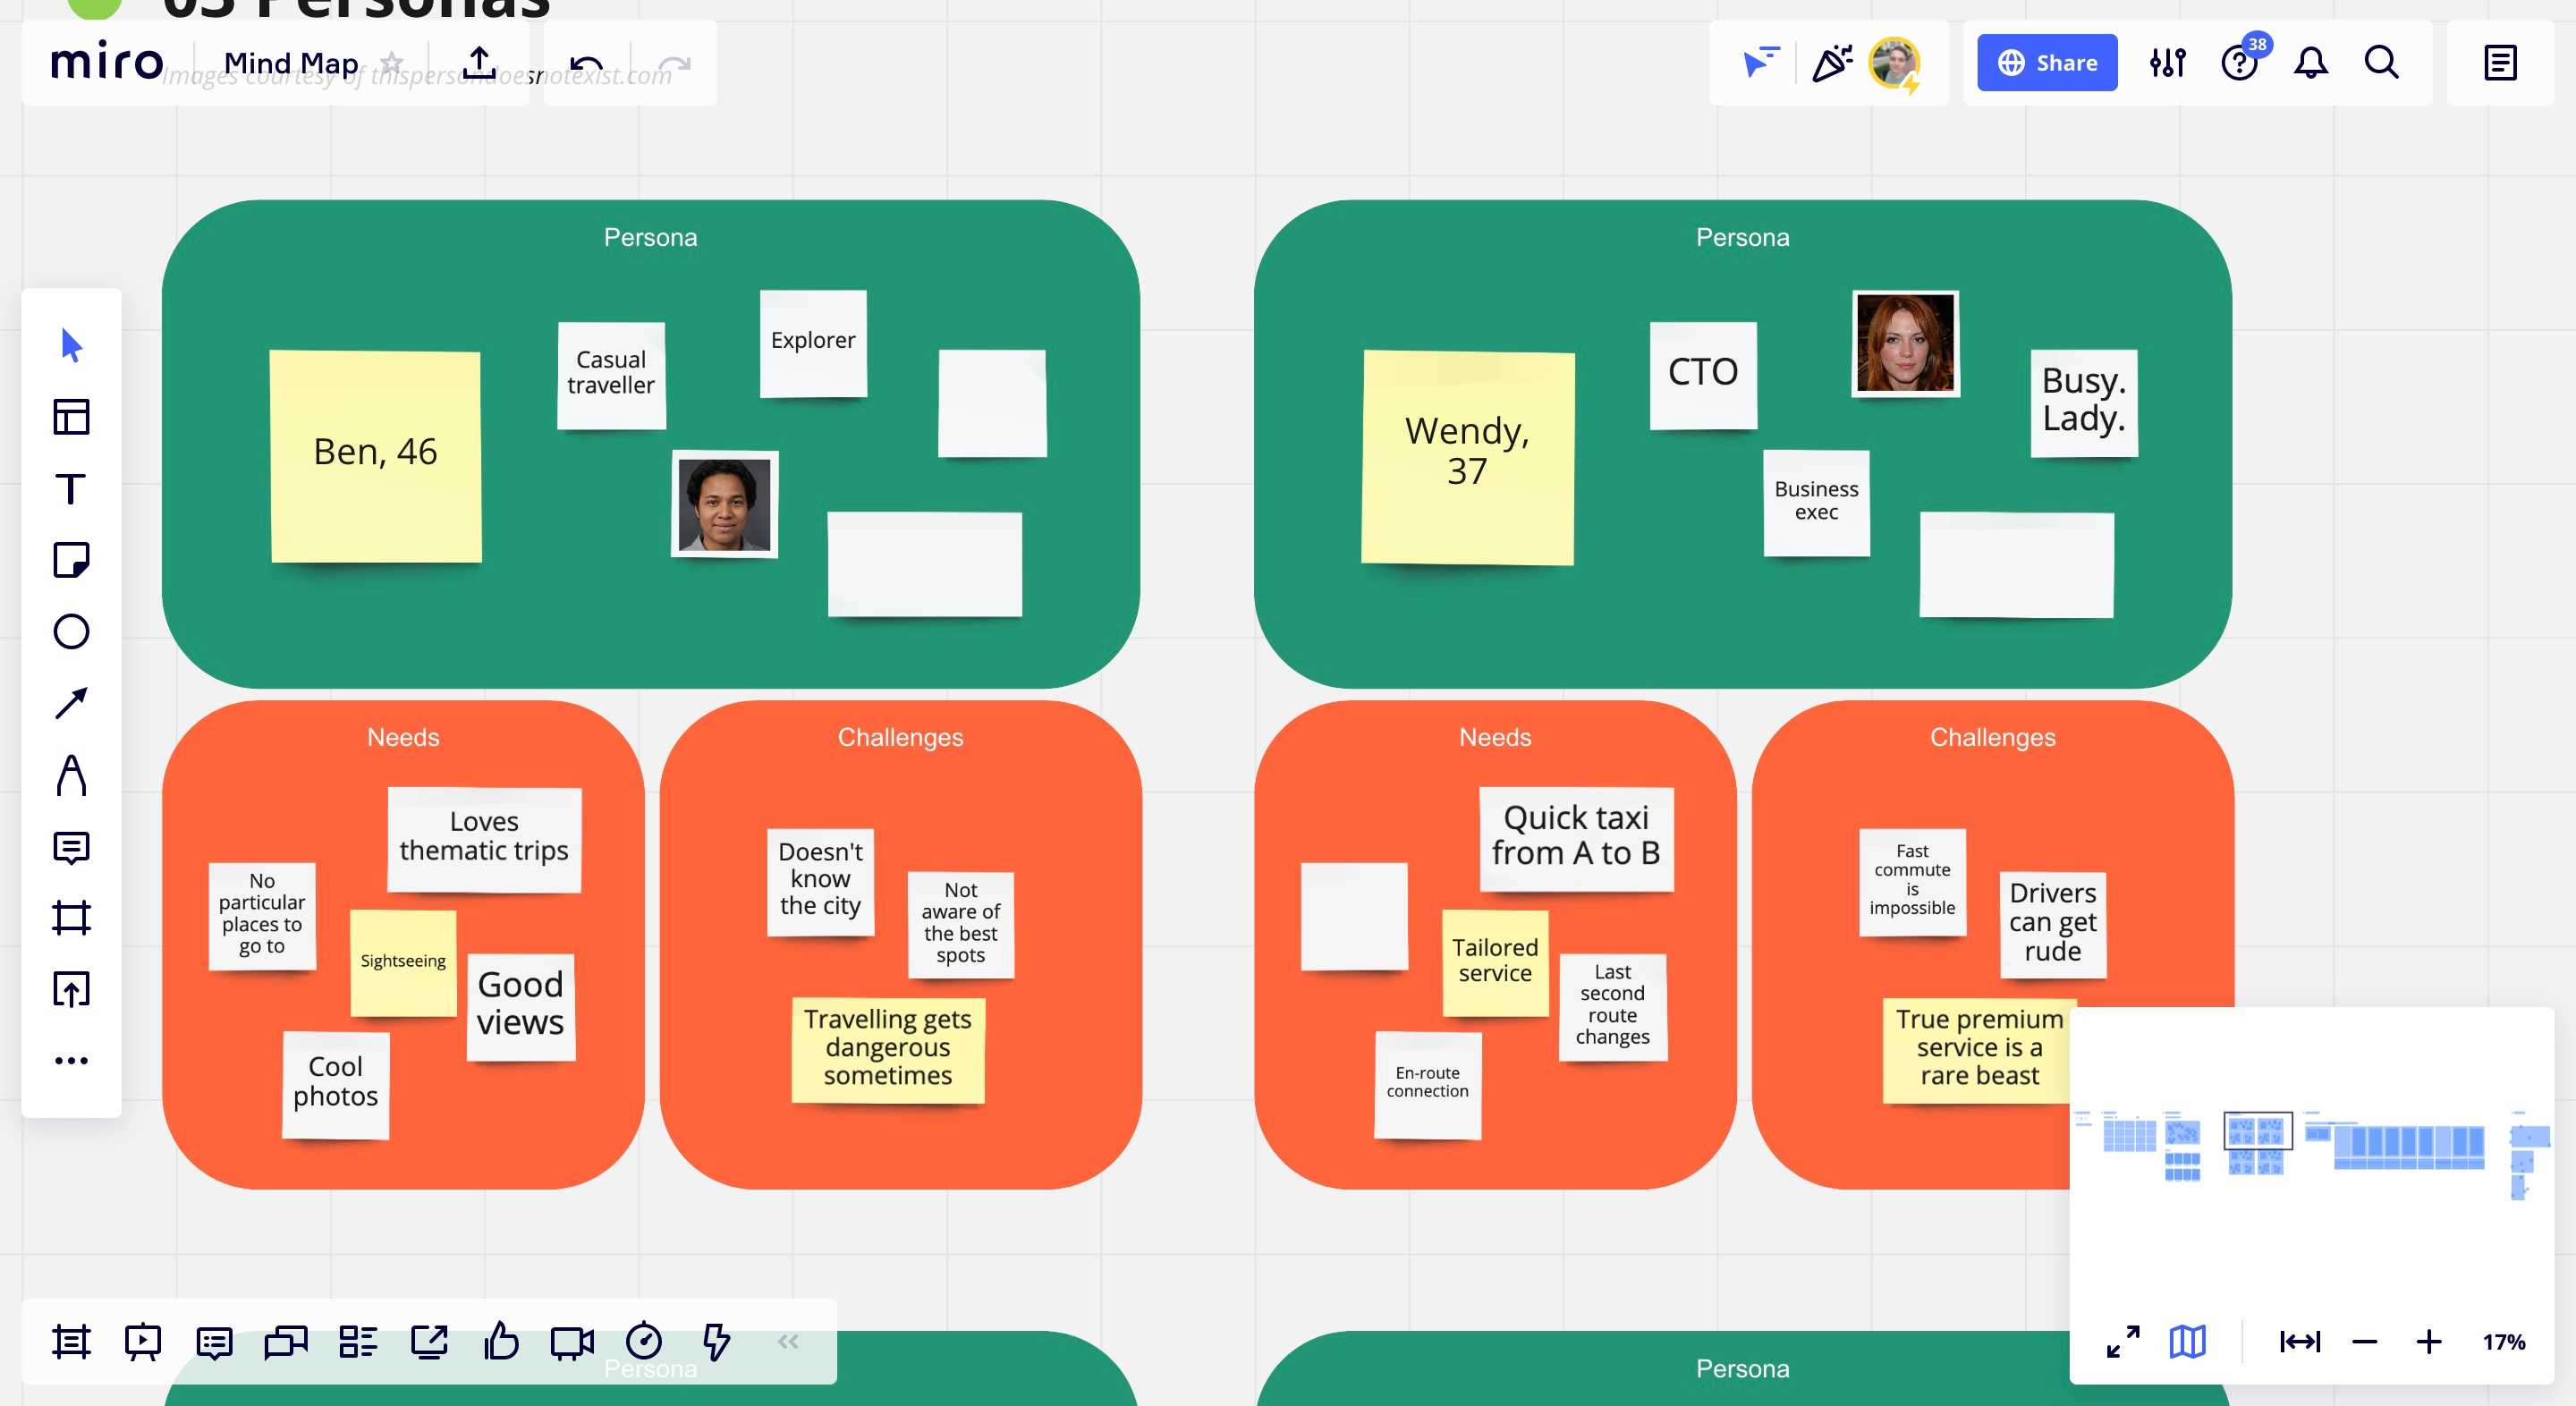Open the Mind Map board title
The height and width of the screenshot is (1406, 2576).
tap(290, 63)
